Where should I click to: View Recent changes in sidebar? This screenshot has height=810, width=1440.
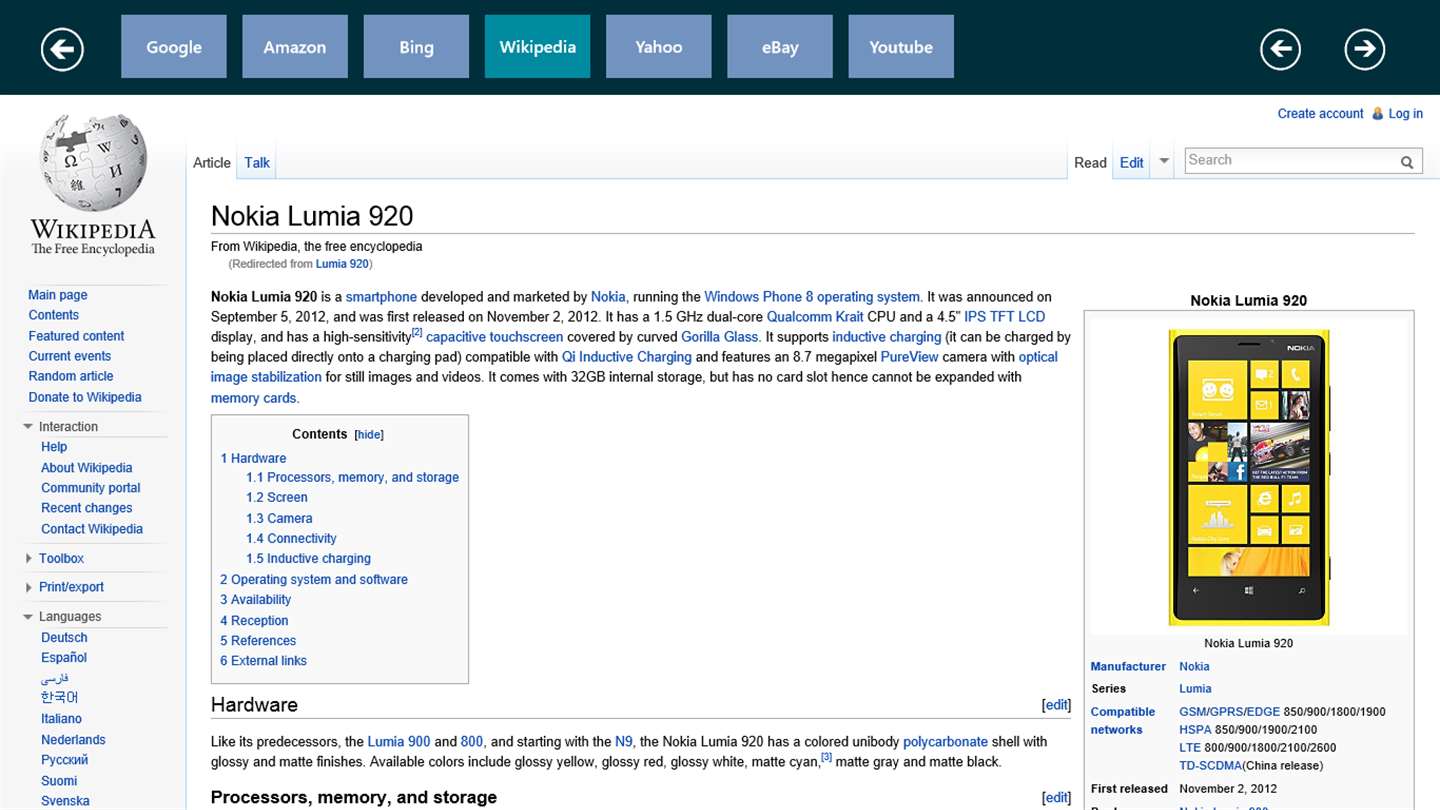coord(87,508)
